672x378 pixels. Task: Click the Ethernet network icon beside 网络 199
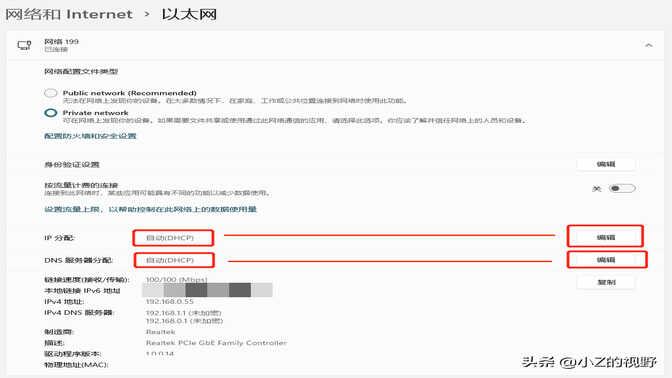click(24, 45)
